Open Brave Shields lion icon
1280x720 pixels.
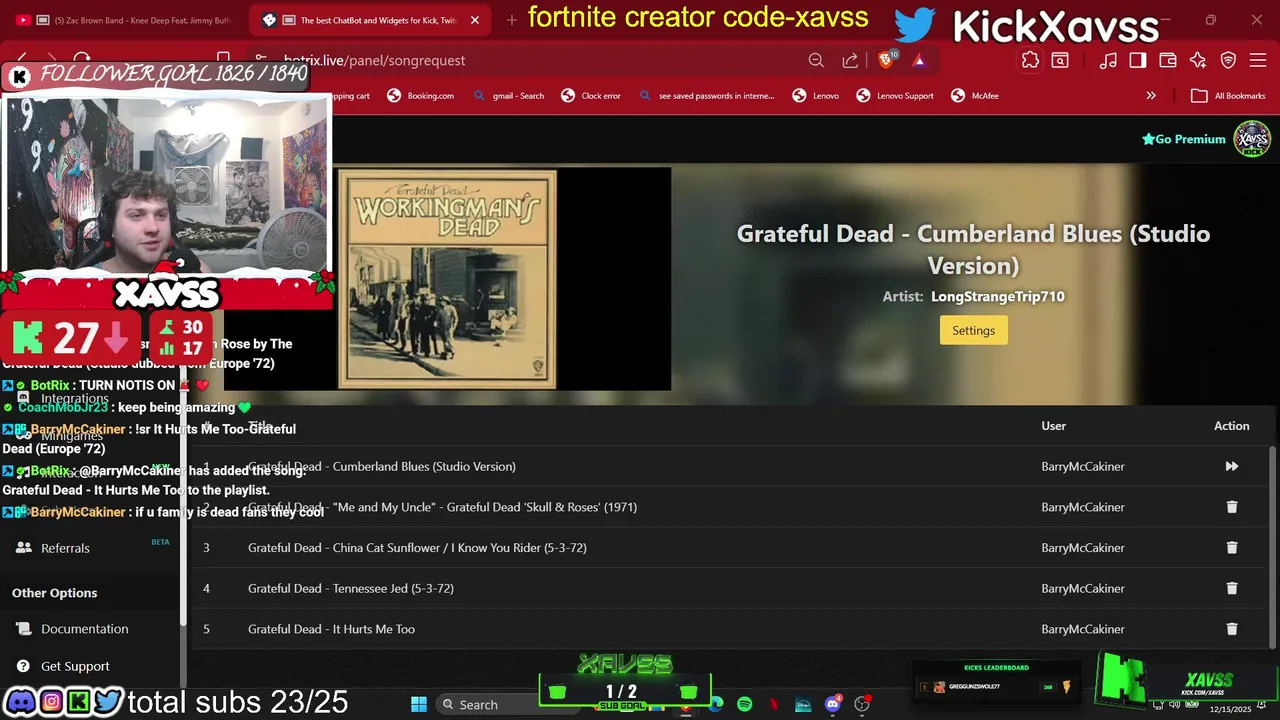[886, 60]
